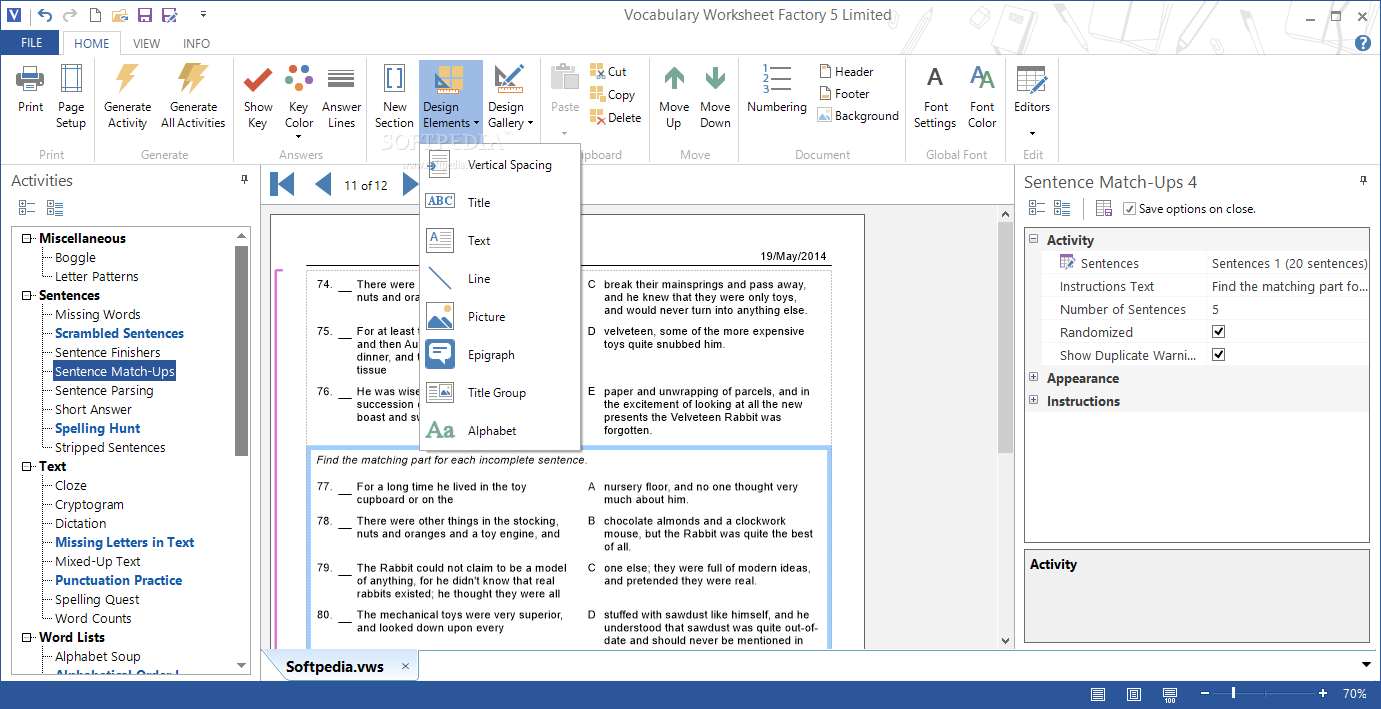The height and width of the screenshot is (709, 1381).
Task: Click the Copy icon
Action: (598, 95)
